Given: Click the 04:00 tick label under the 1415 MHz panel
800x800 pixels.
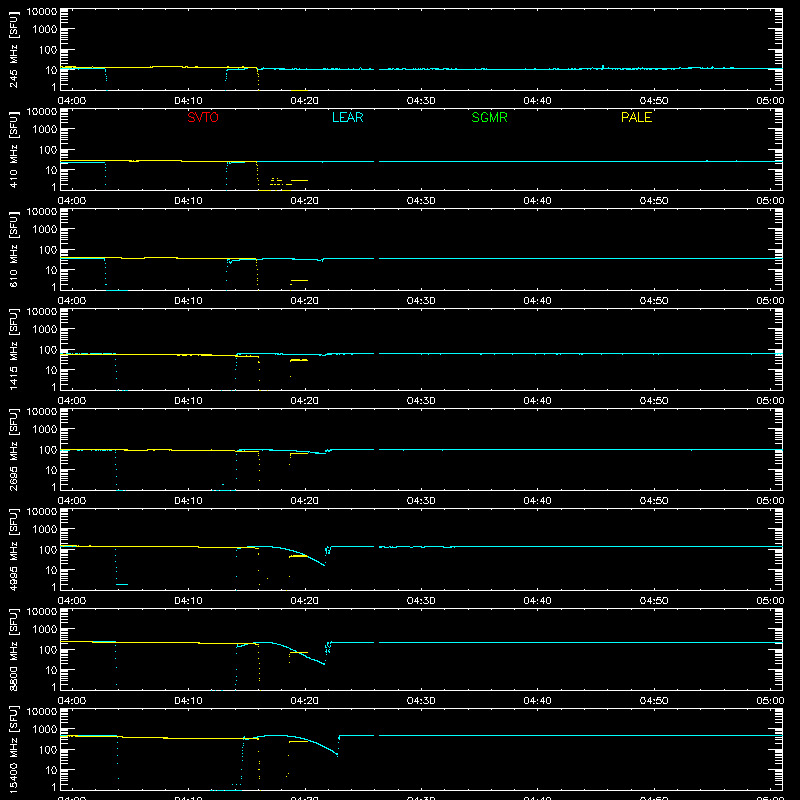Looking at the screenshot, I should (71, 401).
